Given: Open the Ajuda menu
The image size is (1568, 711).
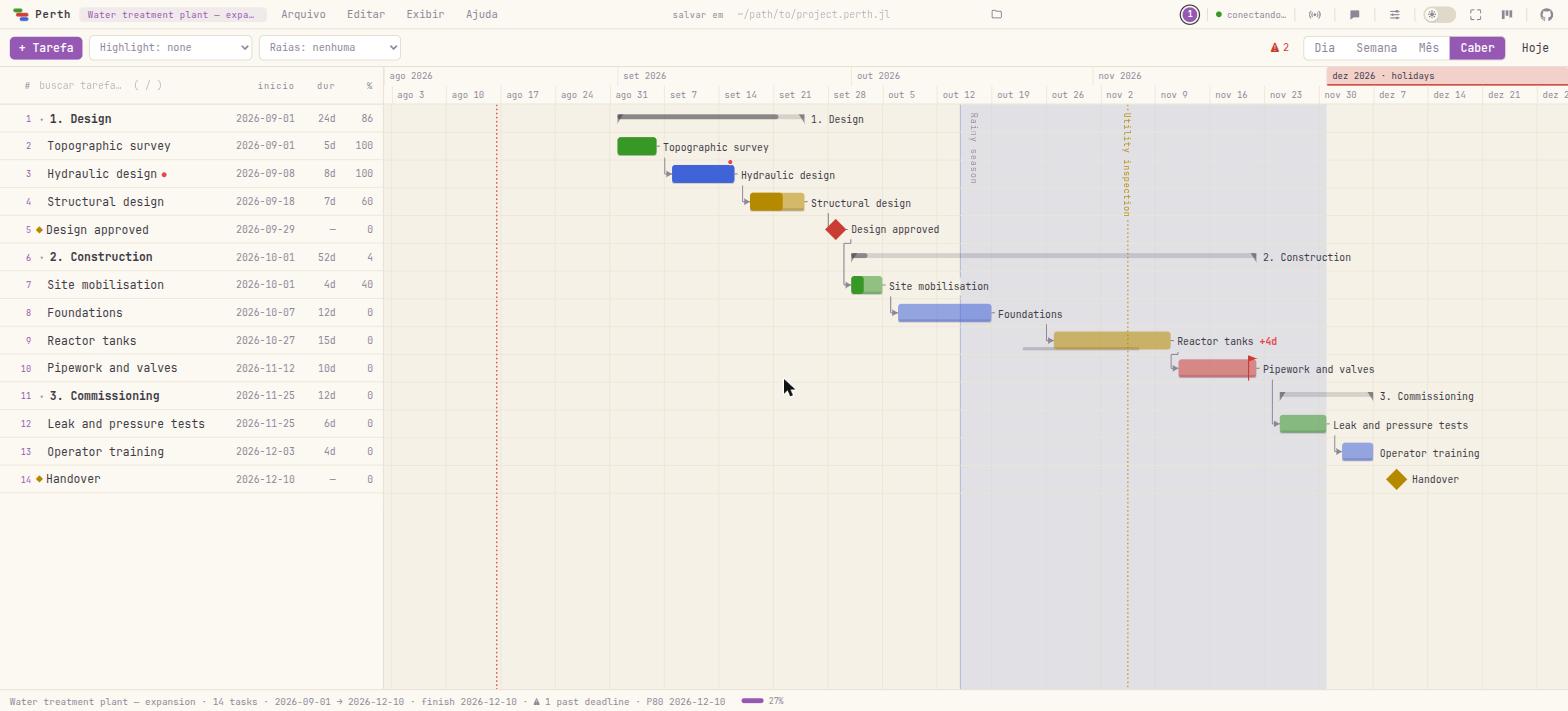Looking at the screenshot, I should point(481,15).
